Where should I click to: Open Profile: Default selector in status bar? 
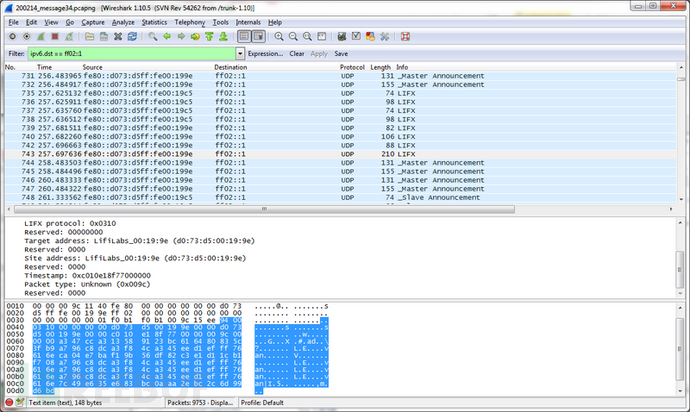click(262, 402)
